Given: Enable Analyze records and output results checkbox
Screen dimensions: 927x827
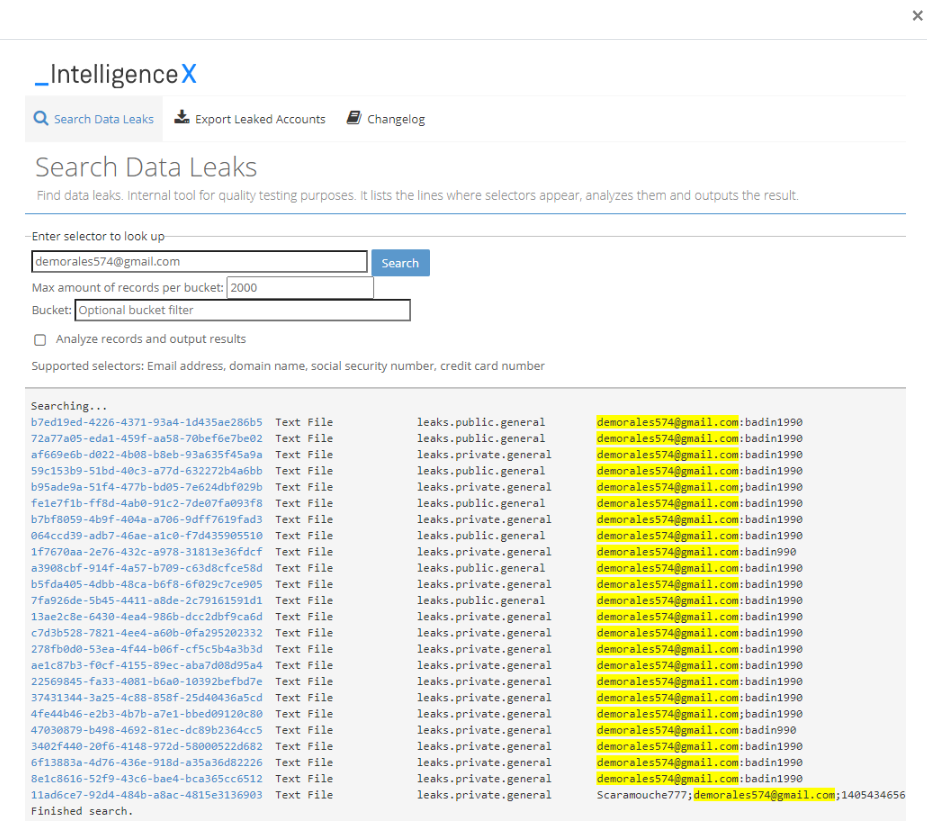Looking at the screenshot, I should coord(40,340).
